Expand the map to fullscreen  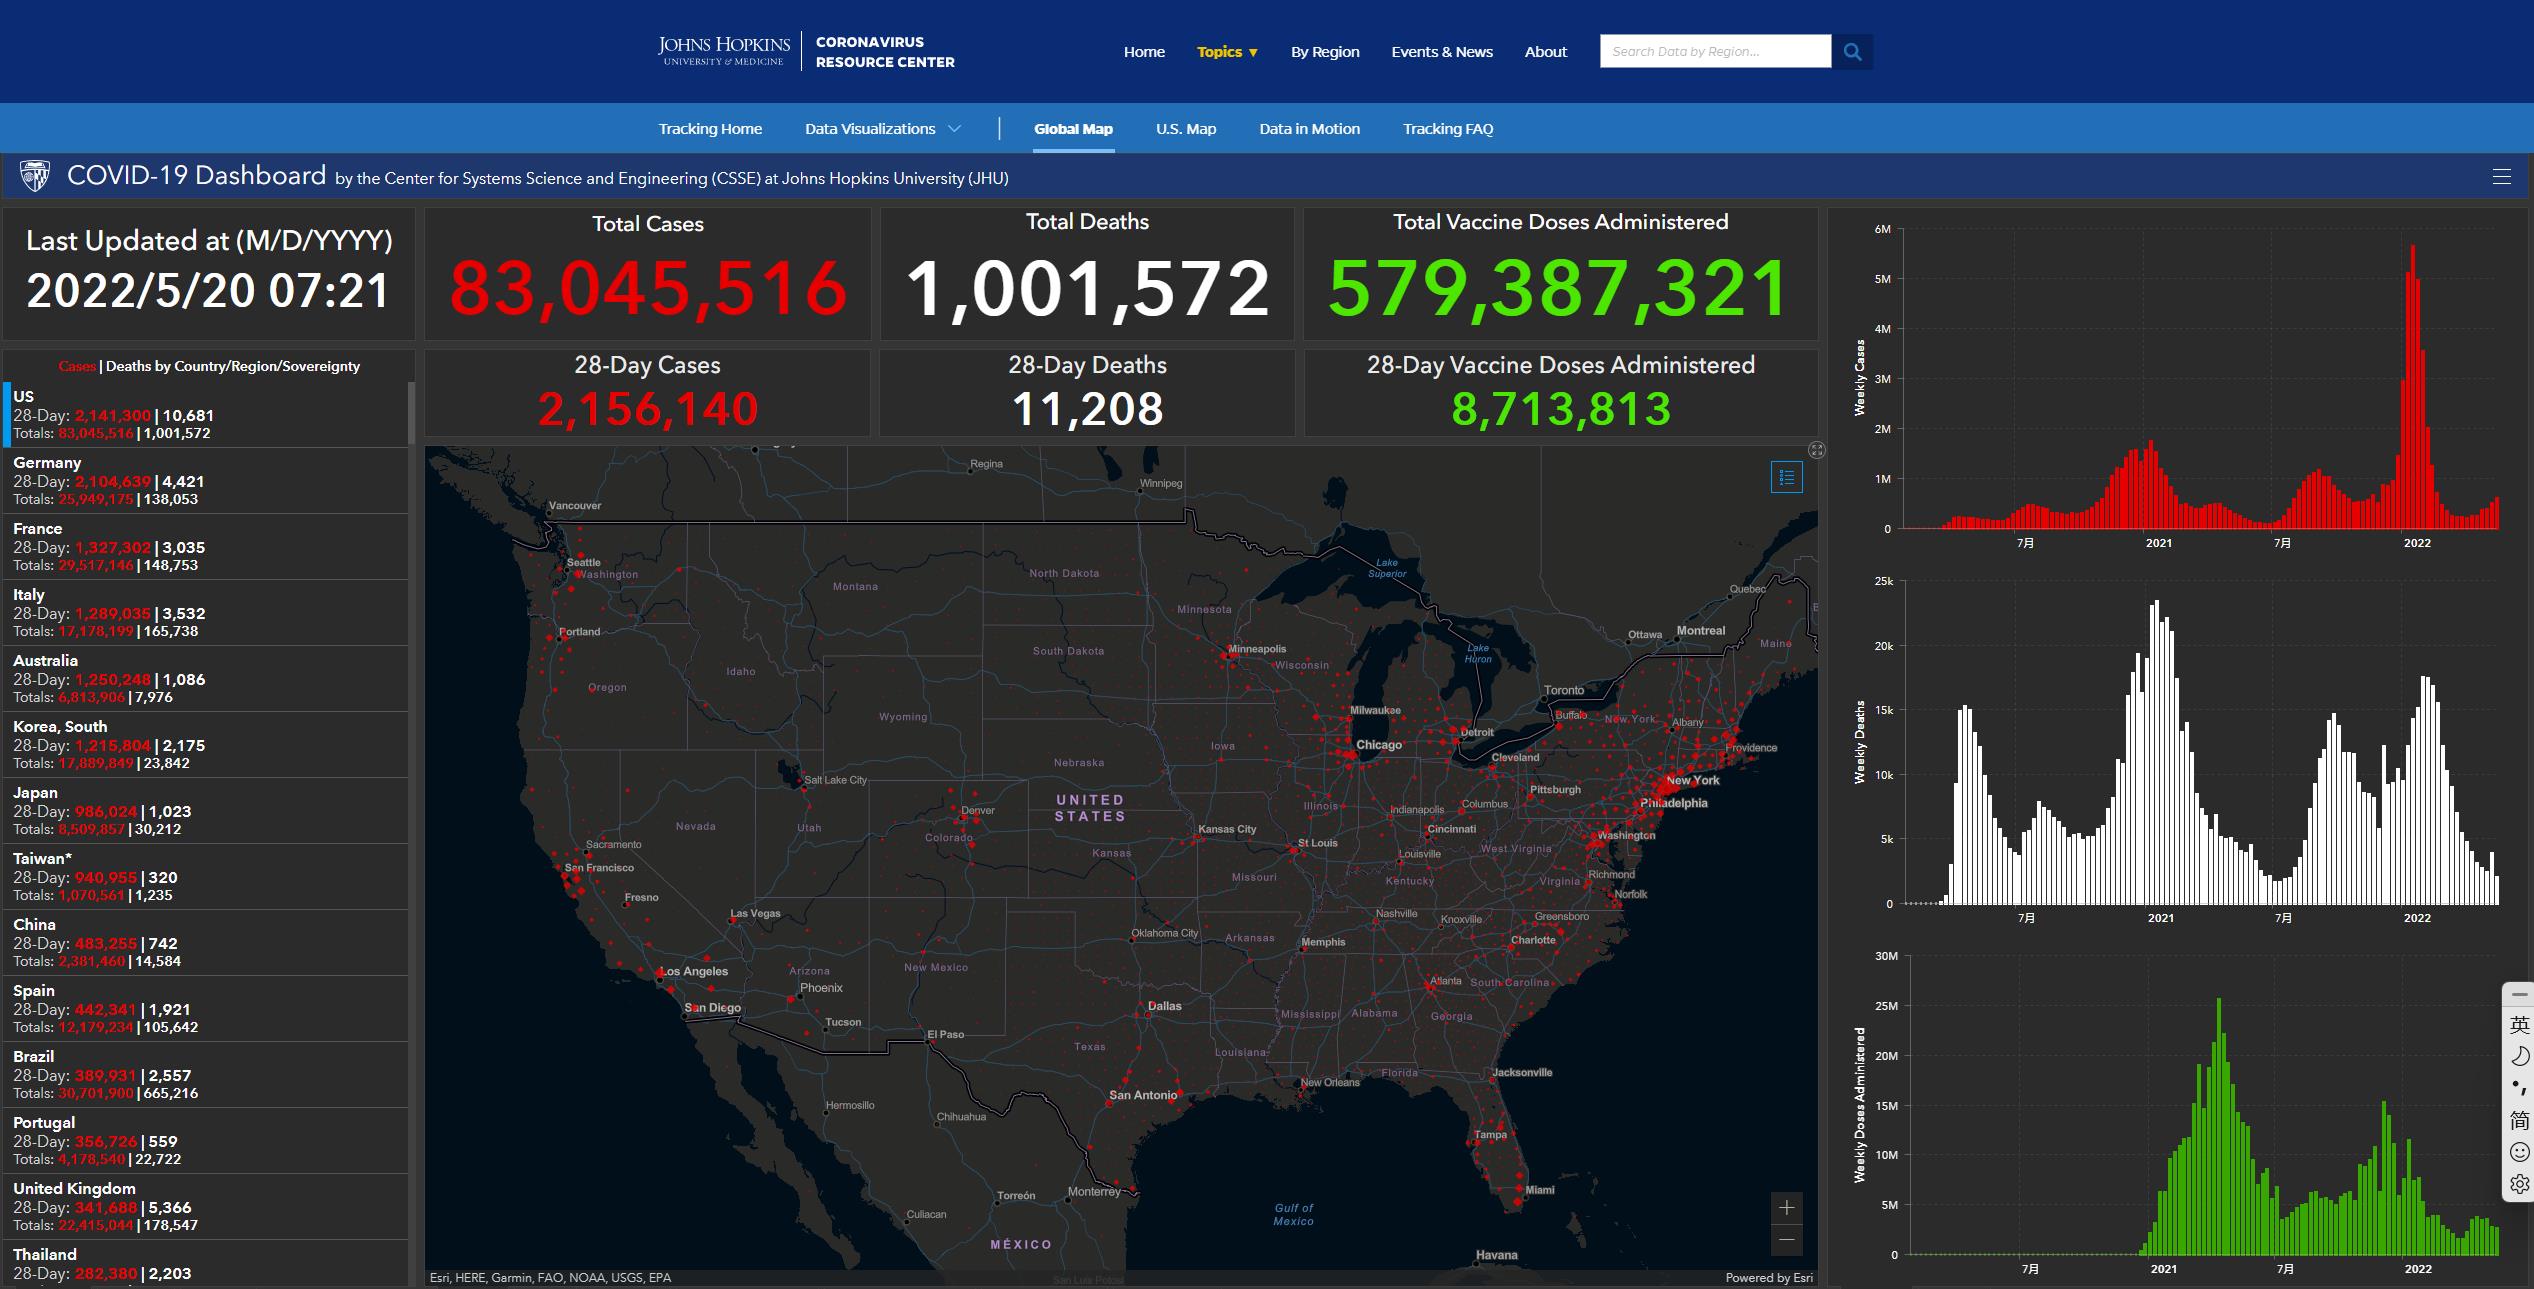(1816, 450)
